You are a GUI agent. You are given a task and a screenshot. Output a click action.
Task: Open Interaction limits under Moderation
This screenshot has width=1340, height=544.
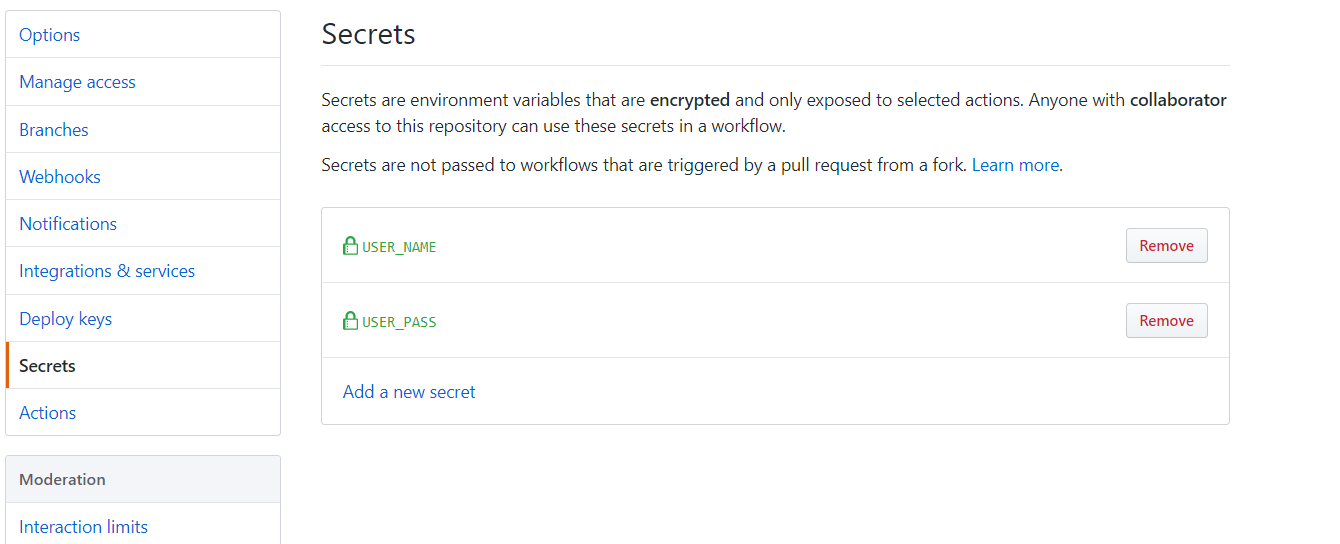[x=83, y=527]
